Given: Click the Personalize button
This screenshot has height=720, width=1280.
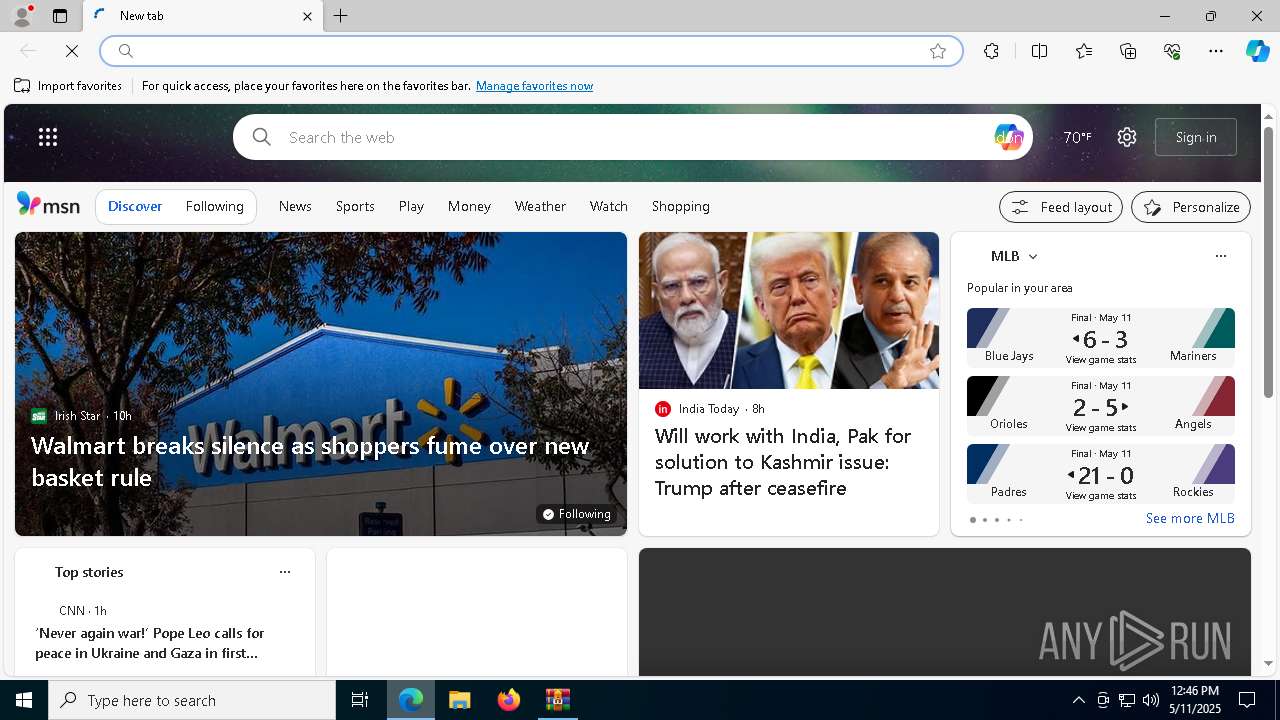Looking at the screenshot, I should 1191,207.
